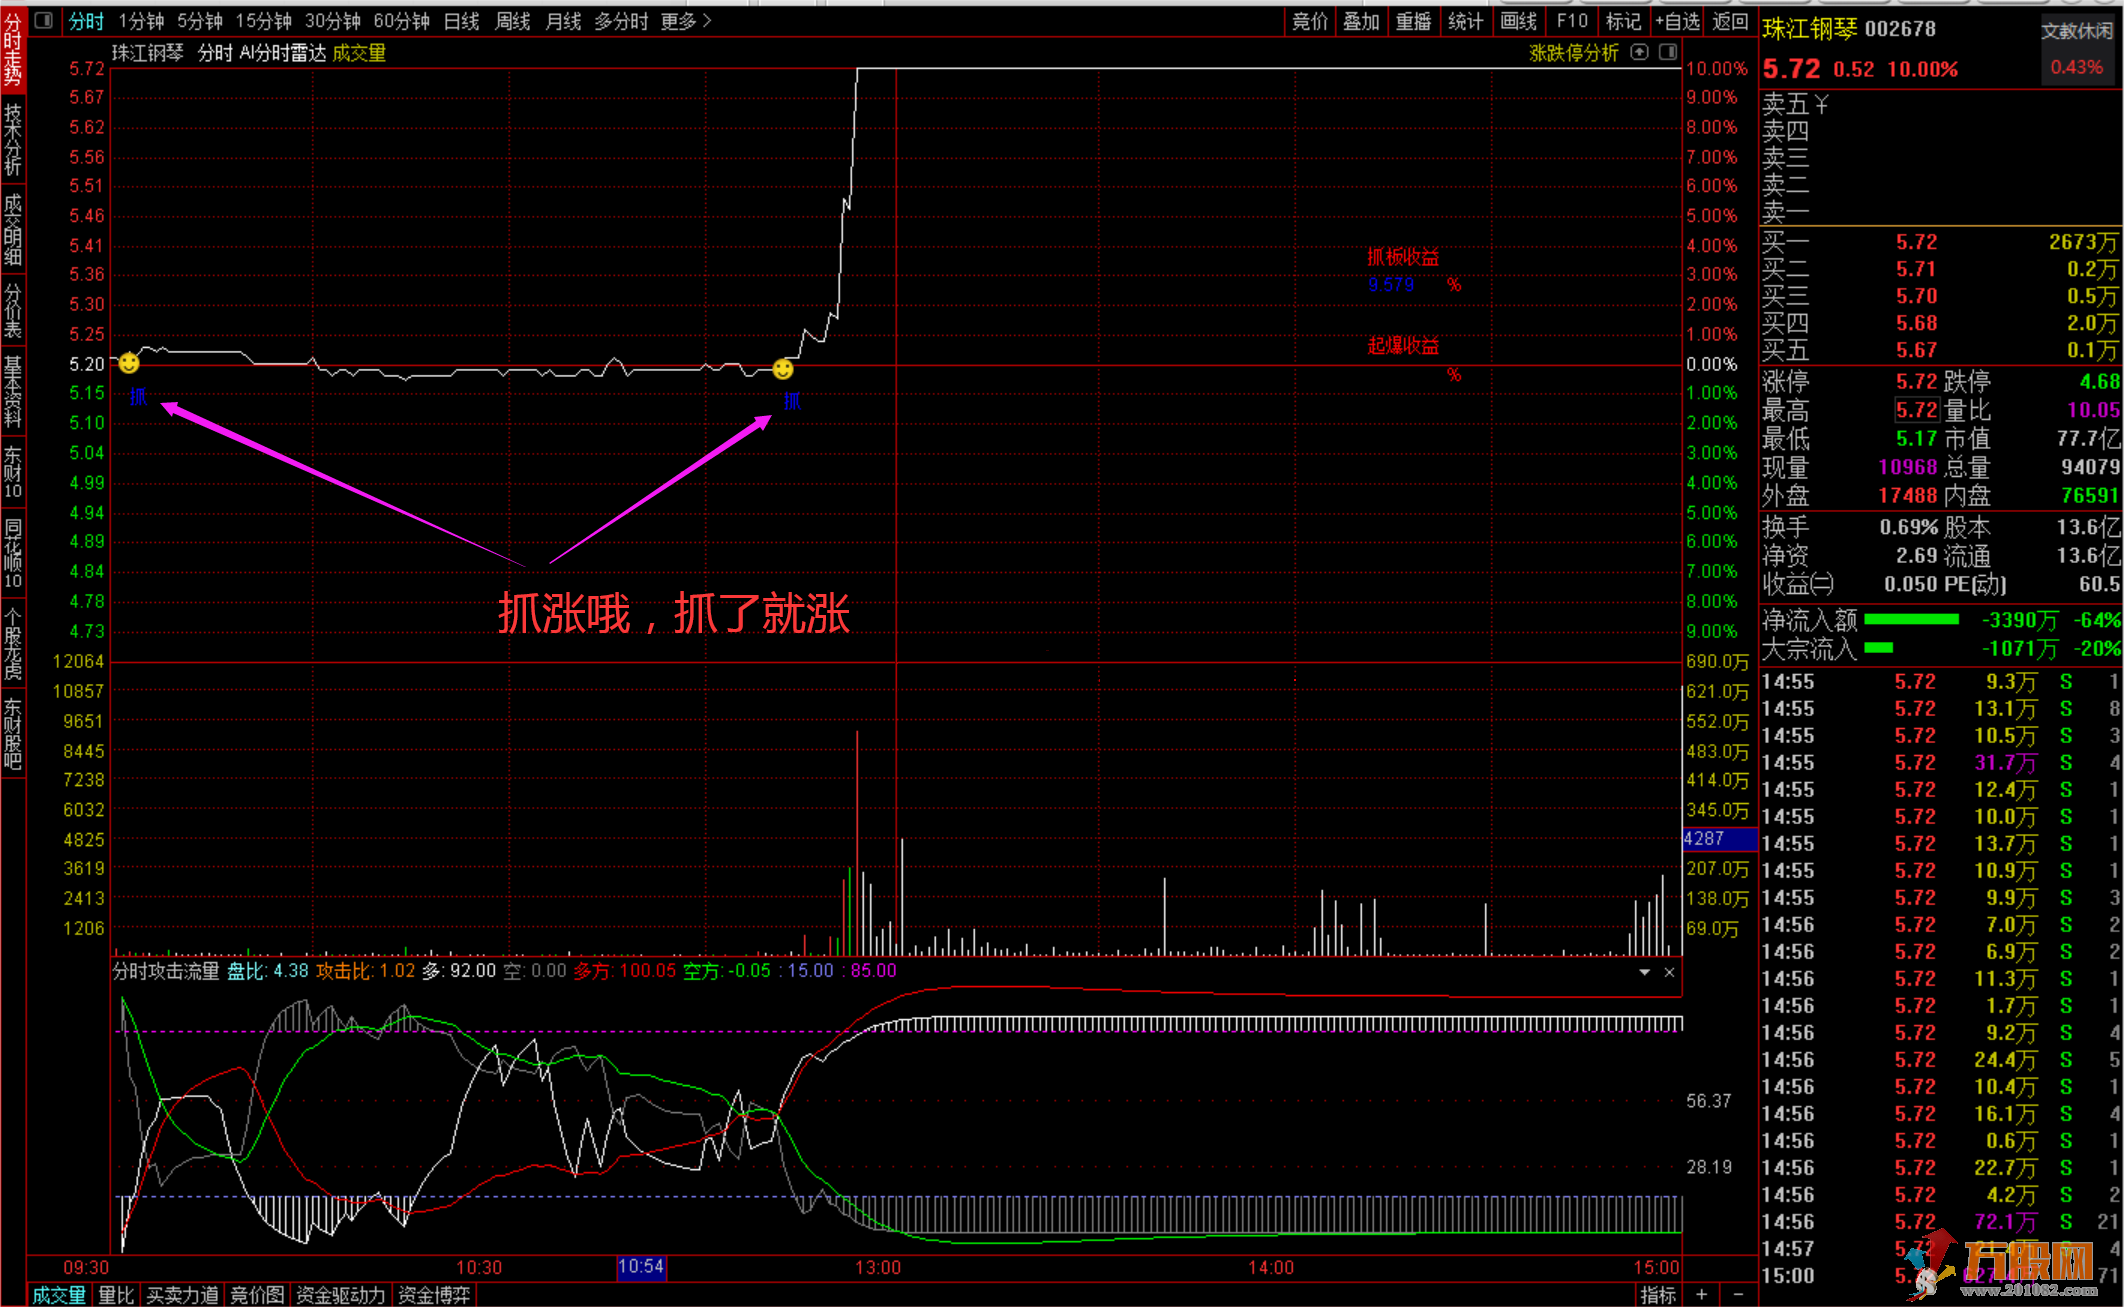Screen dimensions: 2124x1307
Task: Select the 30分钟 period
Action: pos(333,21)
